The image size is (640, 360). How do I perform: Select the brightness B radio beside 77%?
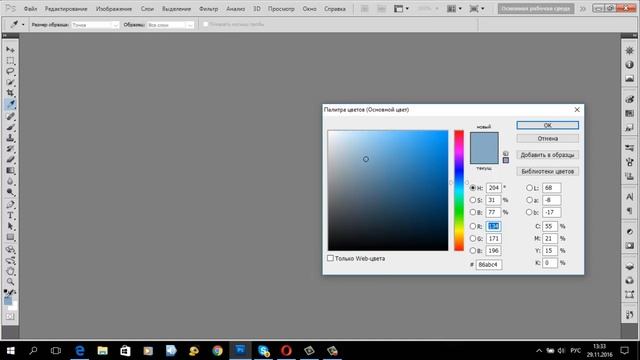click(473, 212)
